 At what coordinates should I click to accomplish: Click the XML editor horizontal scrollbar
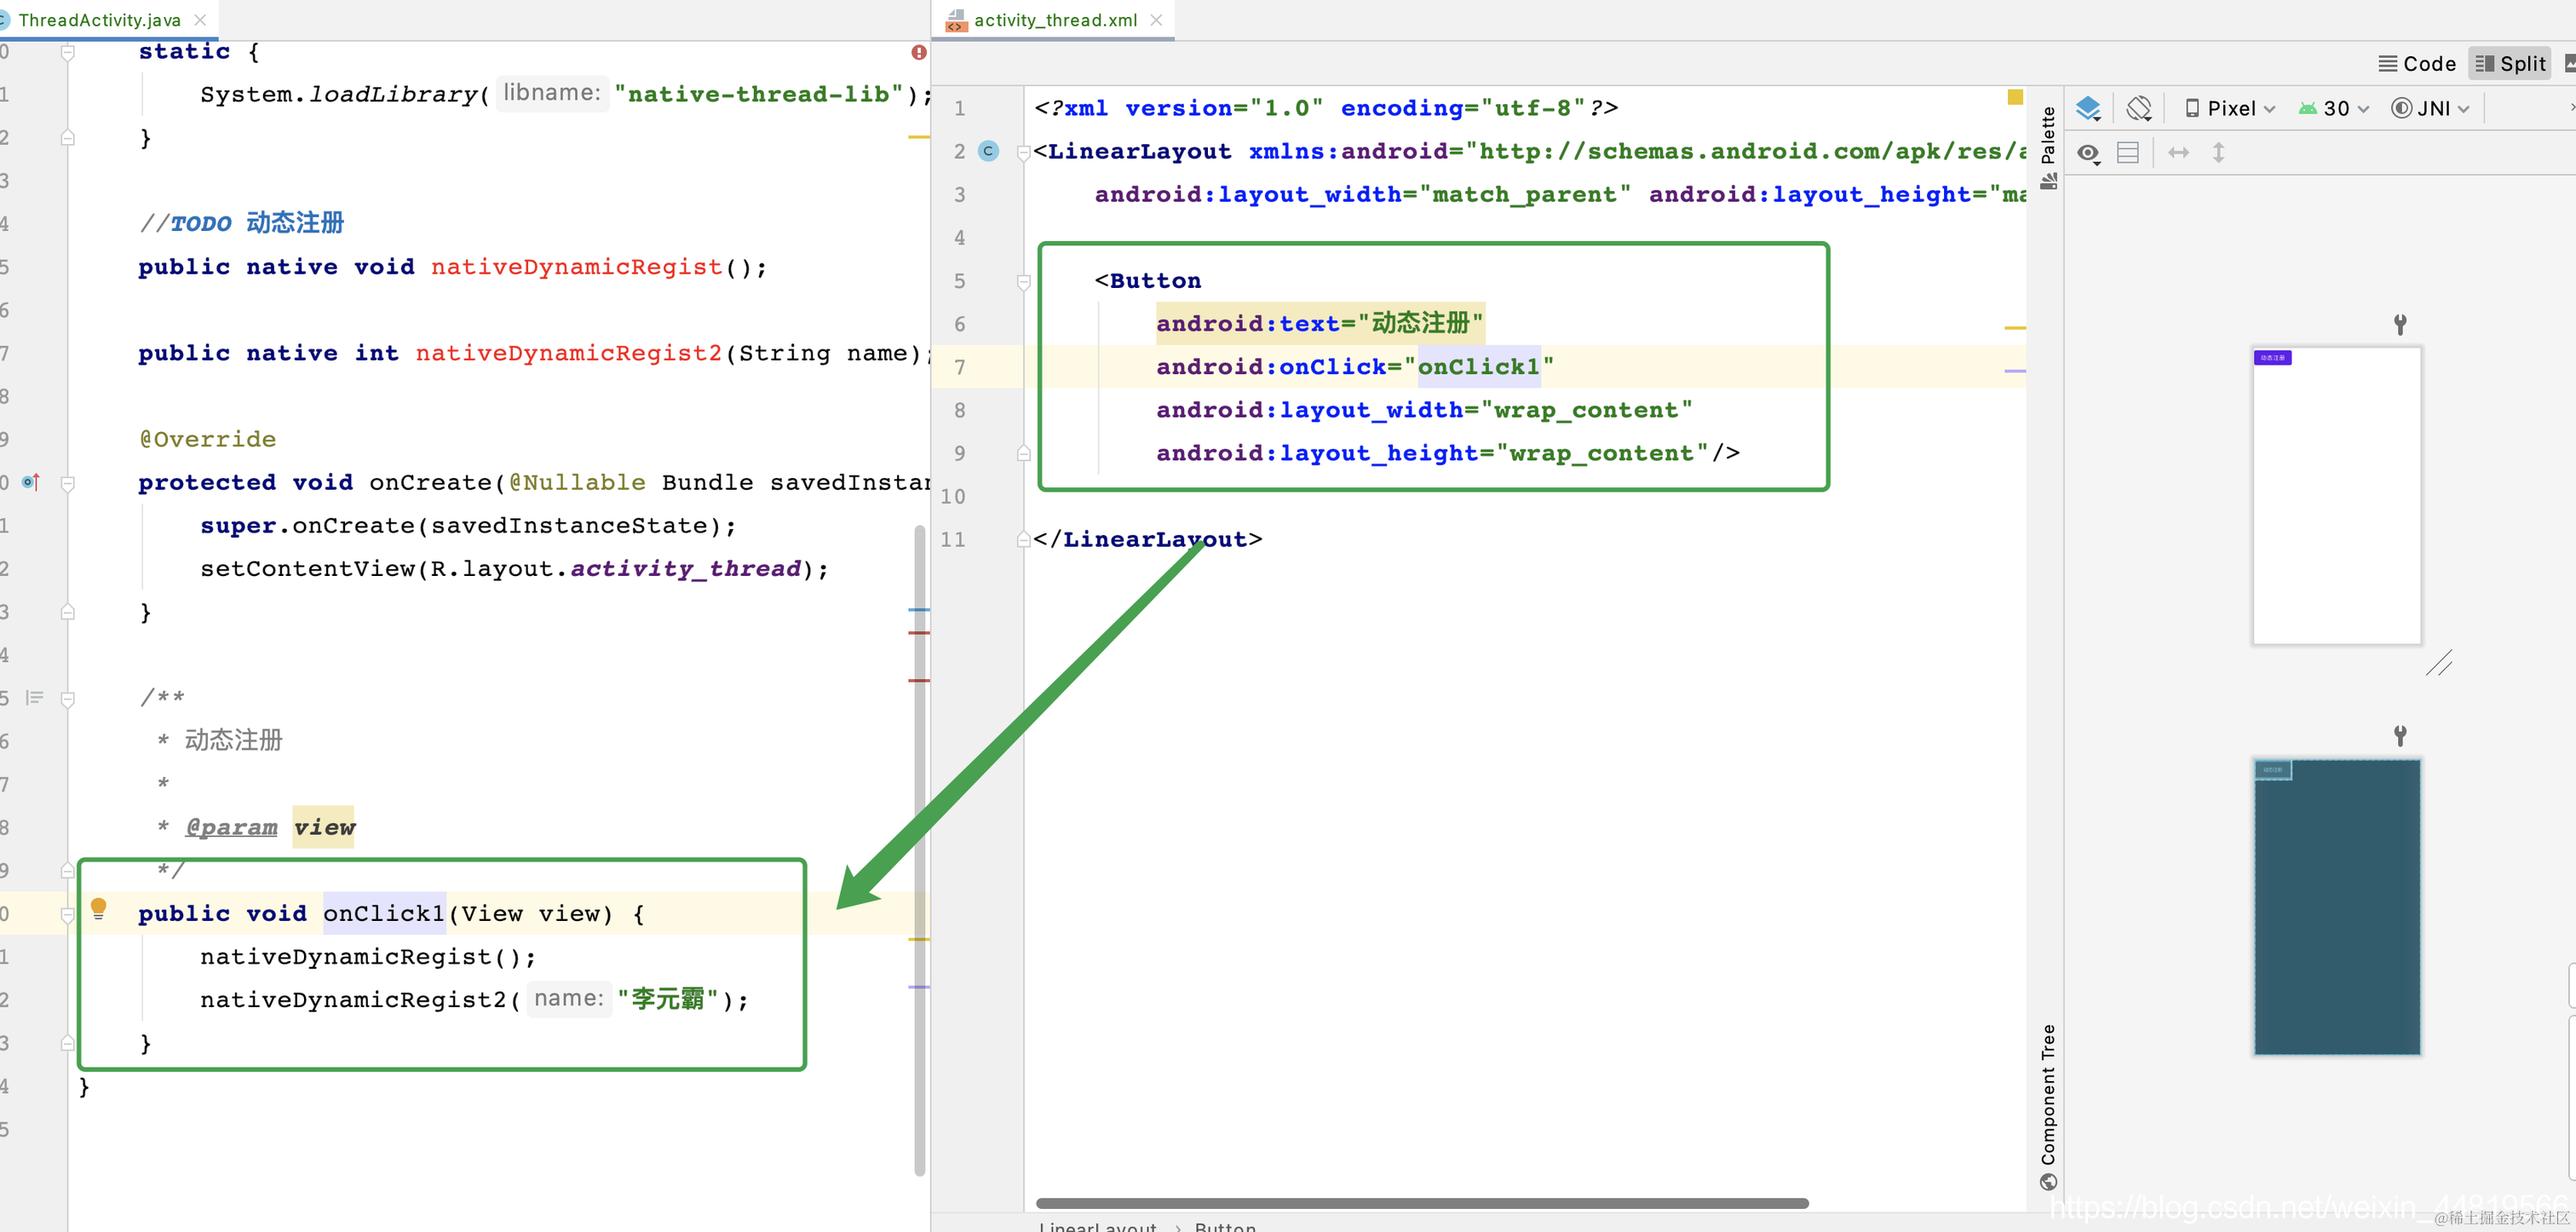click(x=1421, y=1203)
